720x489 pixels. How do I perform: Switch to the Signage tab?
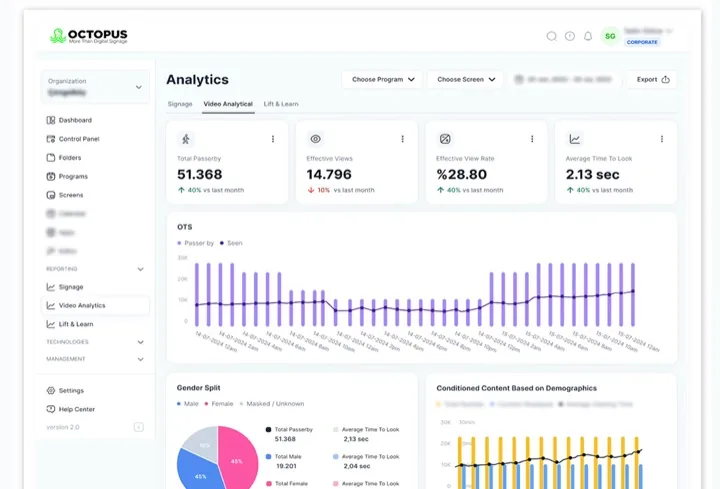tap(180, 104)
